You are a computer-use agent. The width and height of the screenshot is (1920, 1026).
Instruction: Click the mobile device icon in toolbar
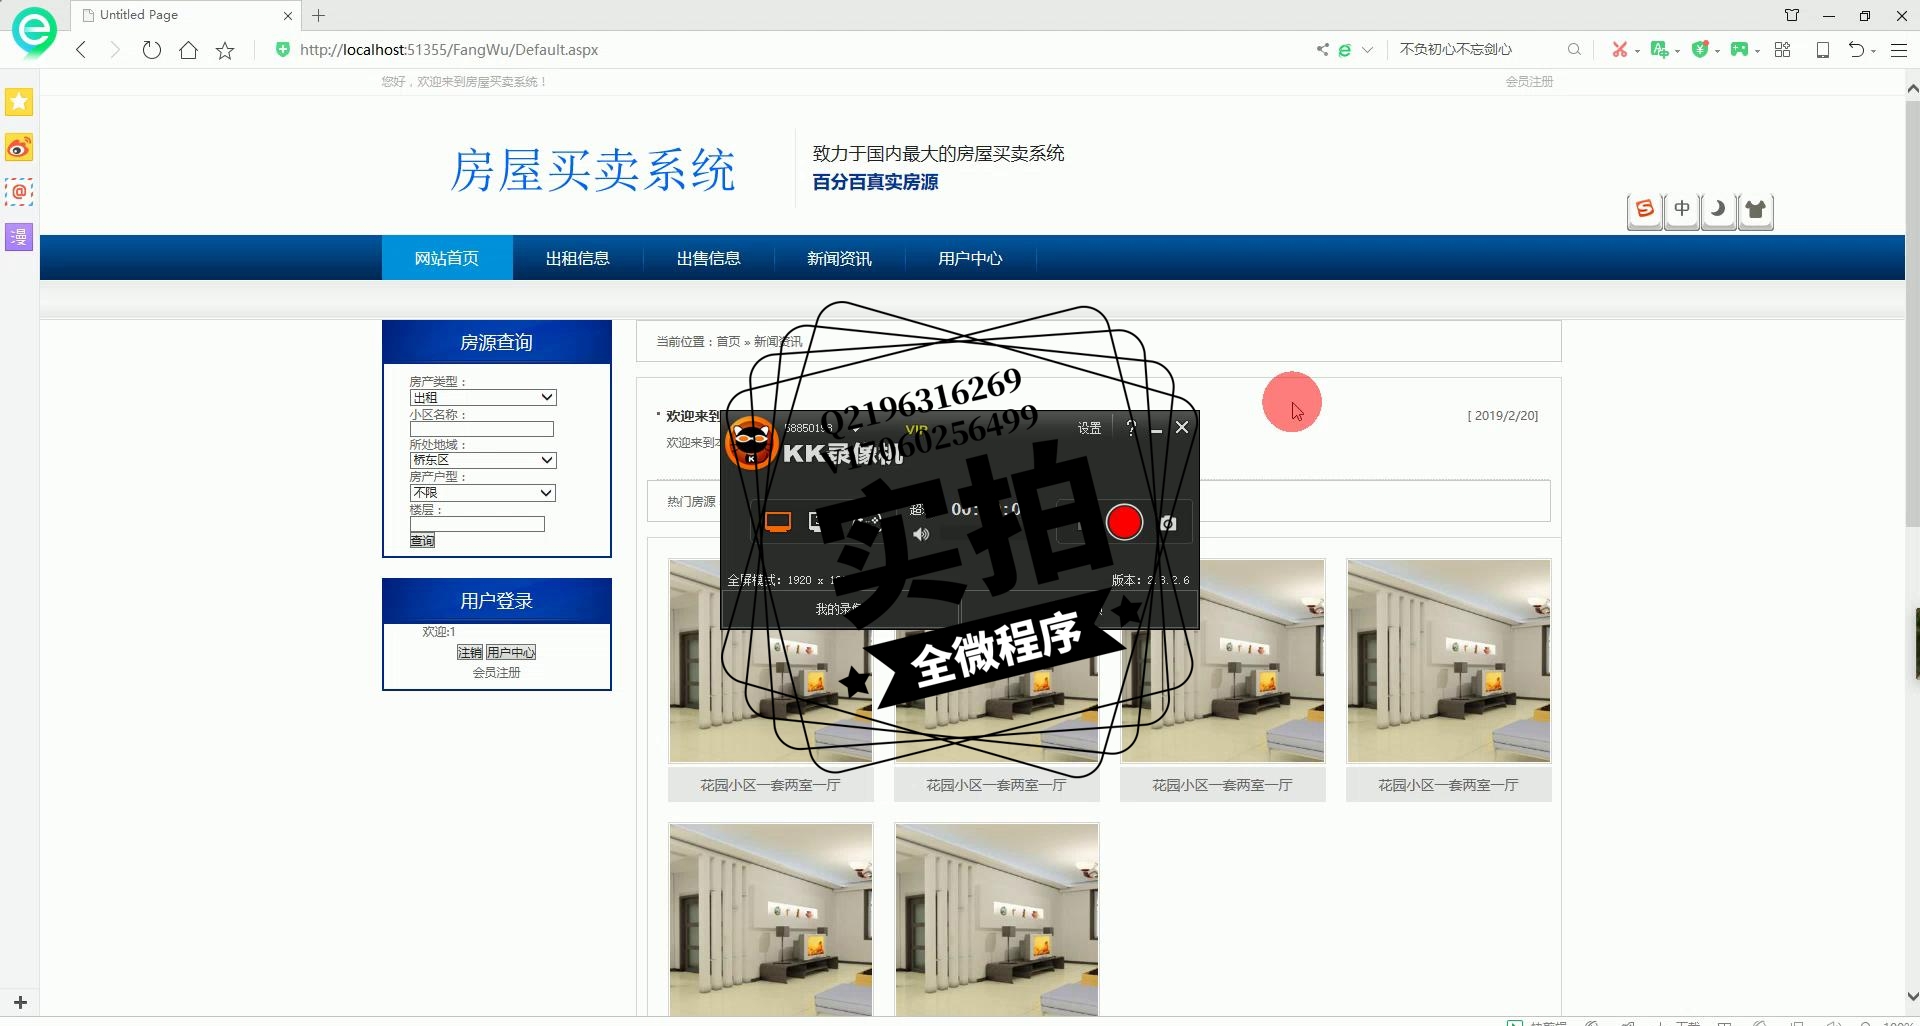point(1823,50)
